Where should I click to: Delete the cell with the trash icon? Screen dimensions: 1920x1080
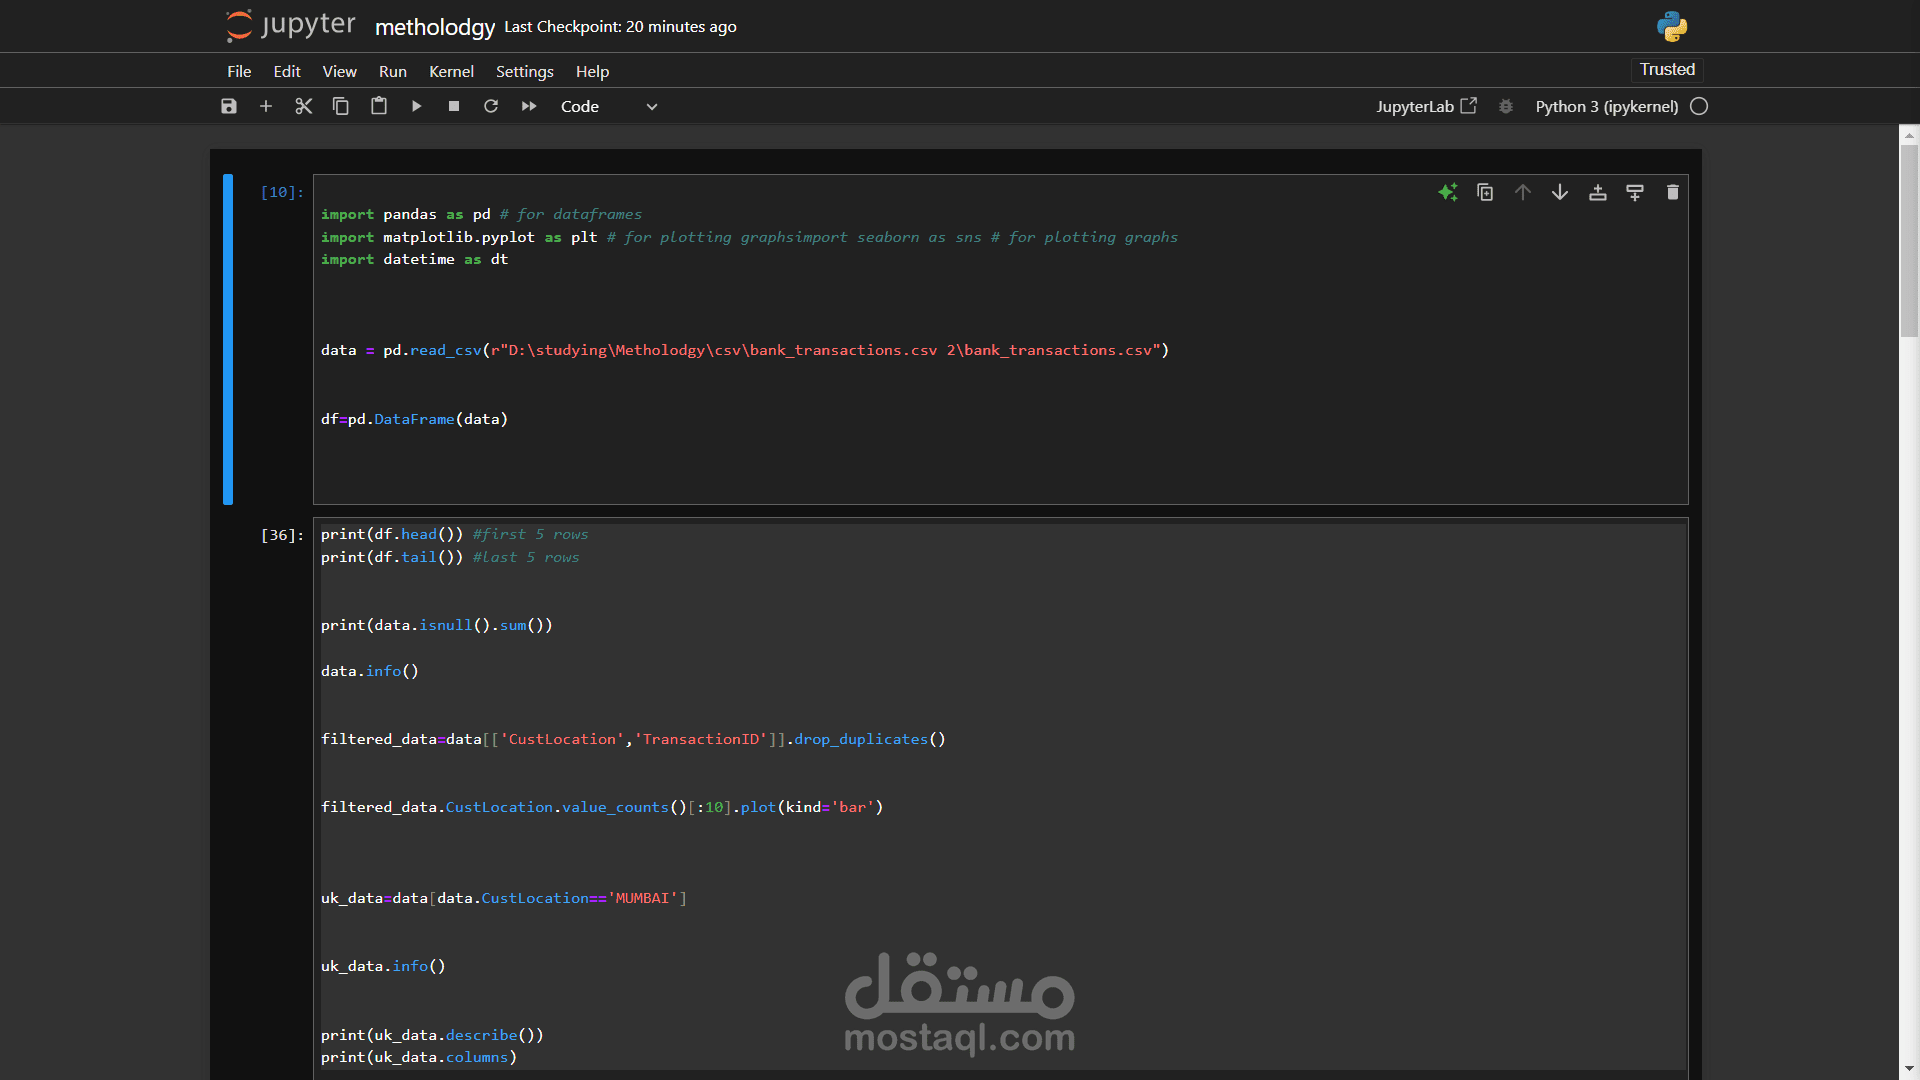1673,192
